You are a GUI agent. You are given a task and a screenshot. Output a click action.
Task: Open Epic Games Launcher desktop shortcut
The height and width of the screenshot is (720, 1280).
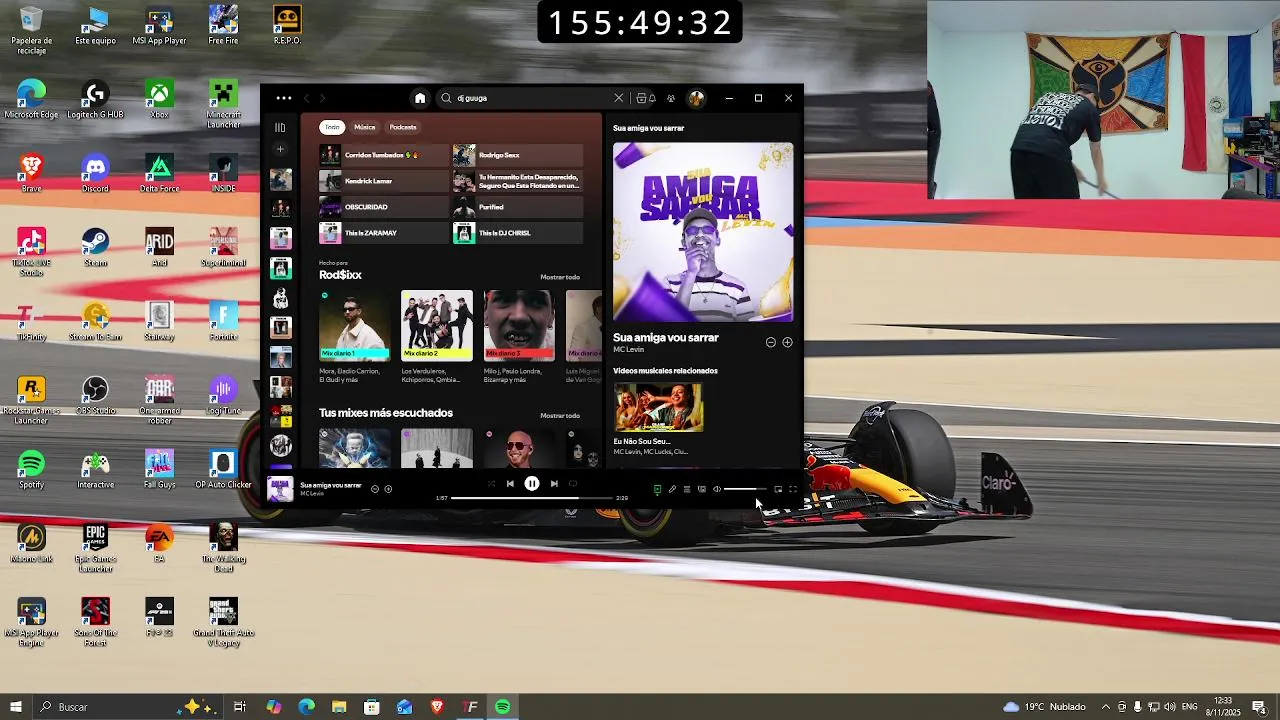(95, 548)
